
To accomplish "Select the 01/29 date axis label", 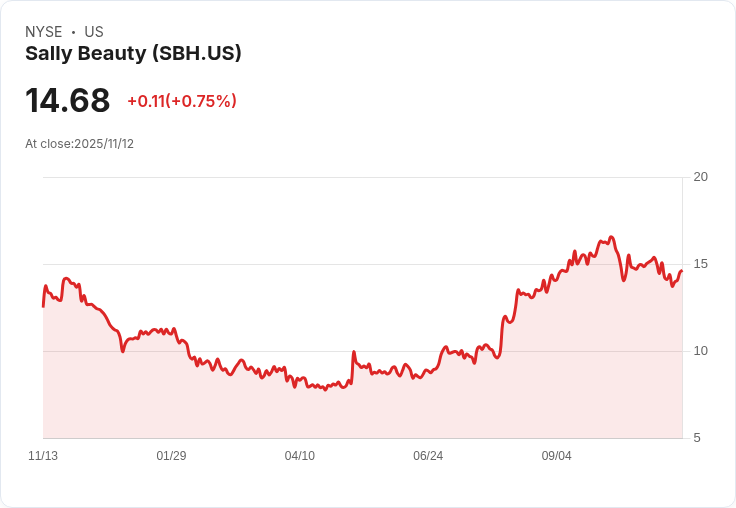I will (171, 456).
